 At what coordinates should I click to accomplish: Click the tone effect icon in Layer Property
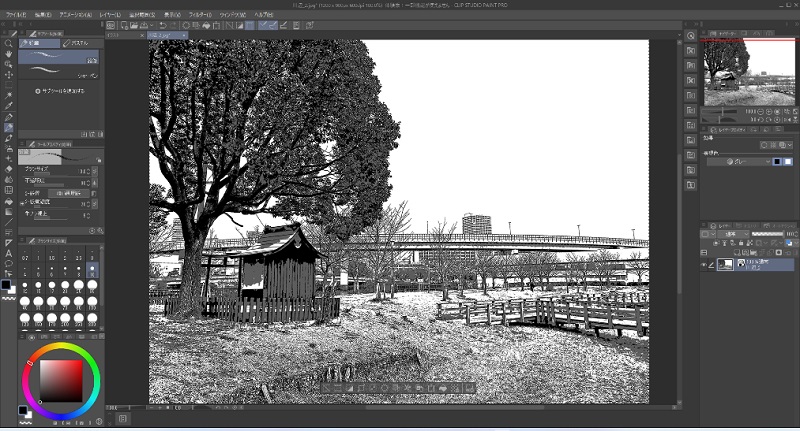click(x=773, y=145)
